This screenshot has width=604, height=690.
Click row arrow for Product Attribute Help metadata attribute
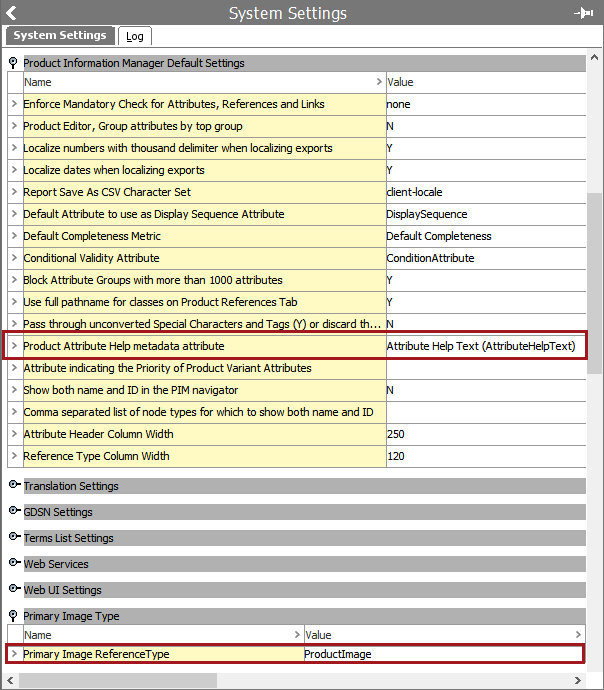point(15,346)
